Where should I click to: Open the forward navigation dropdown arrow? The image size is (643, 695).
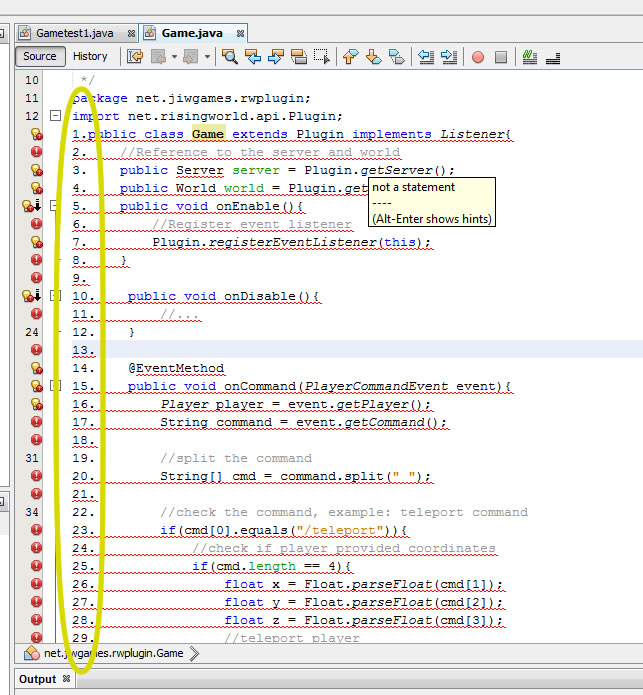click(x=208, y=57)
